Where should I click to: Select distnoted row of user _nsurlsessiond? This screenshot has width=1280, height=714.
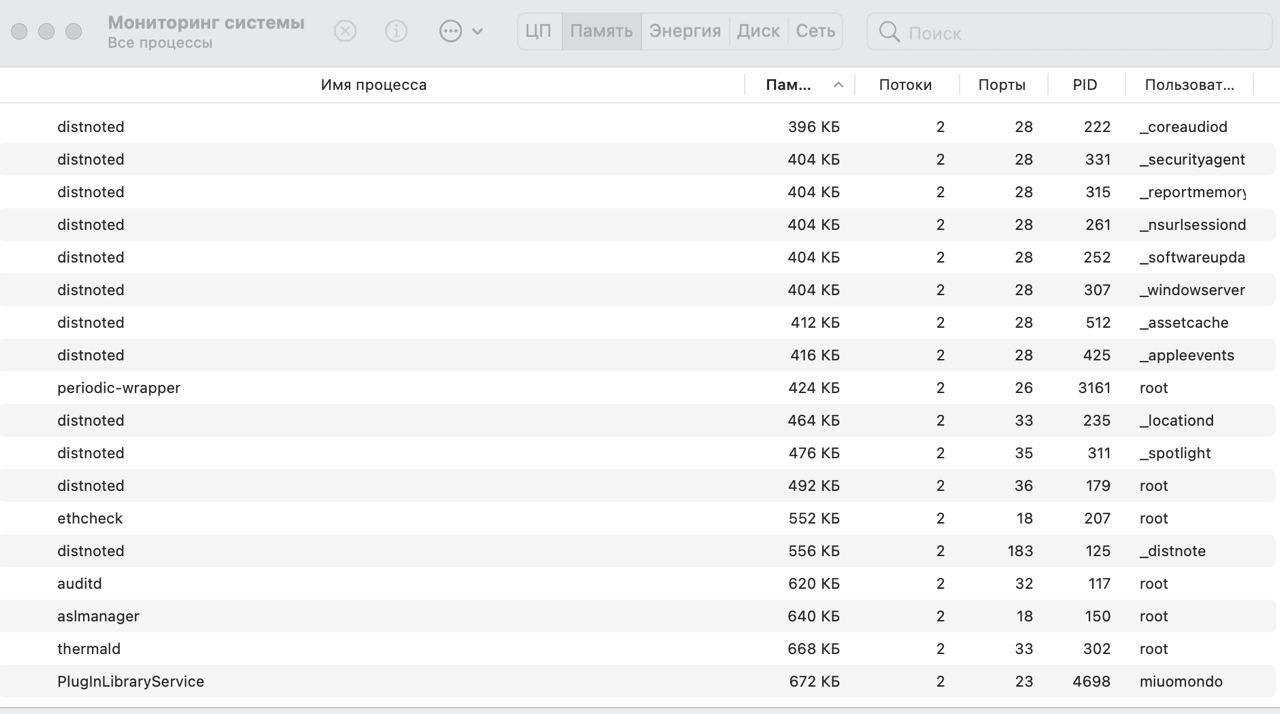point(638,225)
